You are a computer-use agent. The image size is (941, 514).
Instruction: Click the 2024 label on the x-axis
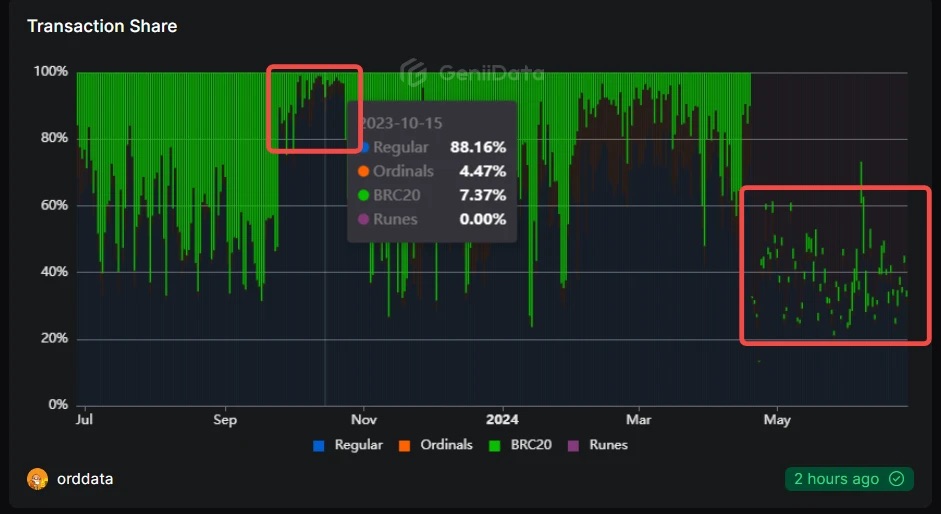(x=499, y=420)
